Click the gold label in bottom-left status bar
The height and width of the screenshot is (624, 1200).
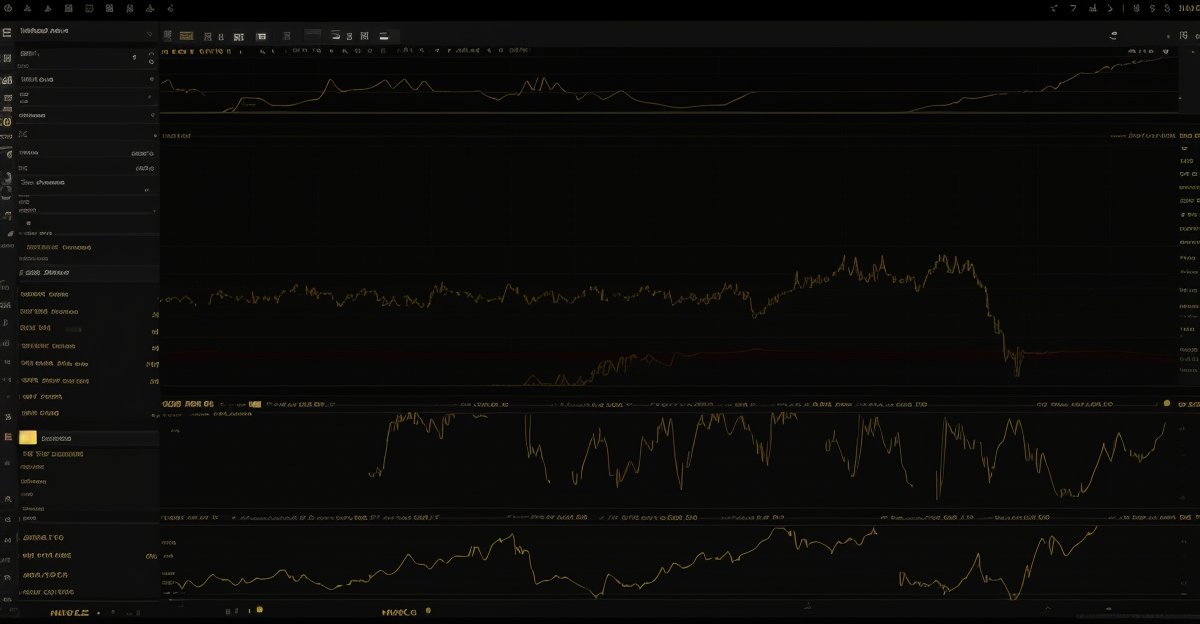70,612
